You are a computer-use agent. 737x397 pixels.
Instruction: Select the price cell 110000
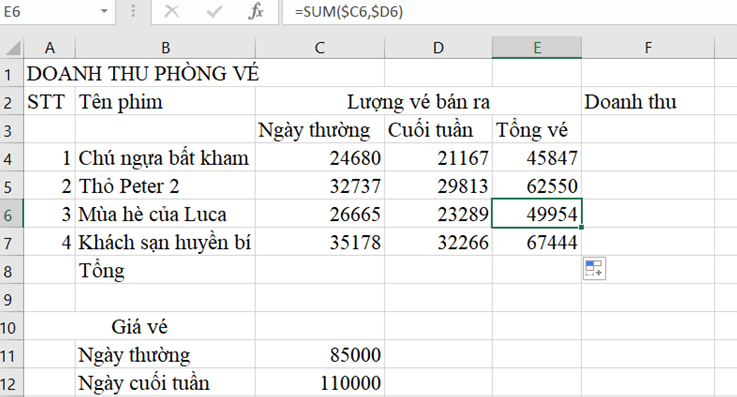[x=320, y=383]
